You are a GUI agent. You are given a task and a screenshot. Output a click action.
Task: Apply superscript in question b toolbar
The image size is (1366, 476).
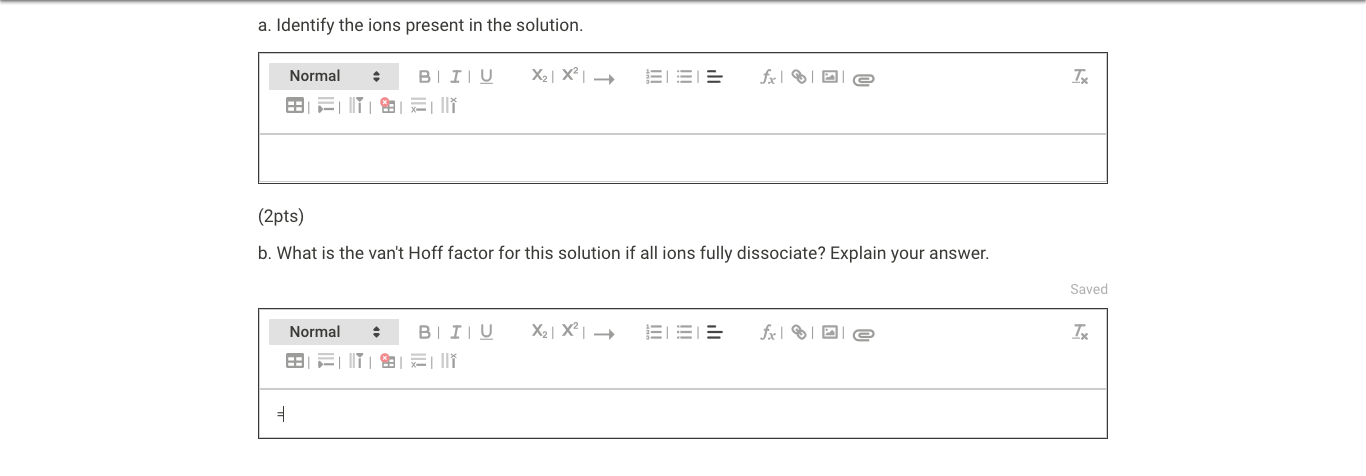[x=570, y=332]
